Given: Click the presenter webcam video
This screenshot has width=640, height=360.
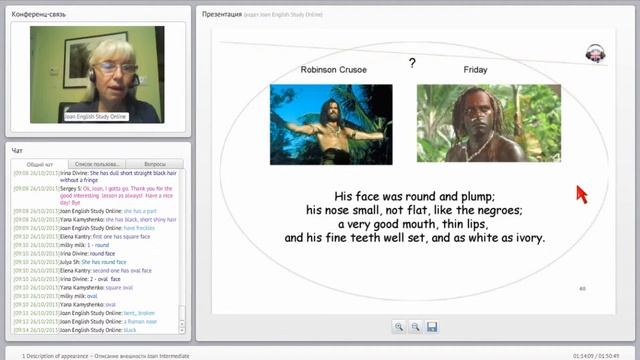Looking at the screenshot, I should pos(97,75).
